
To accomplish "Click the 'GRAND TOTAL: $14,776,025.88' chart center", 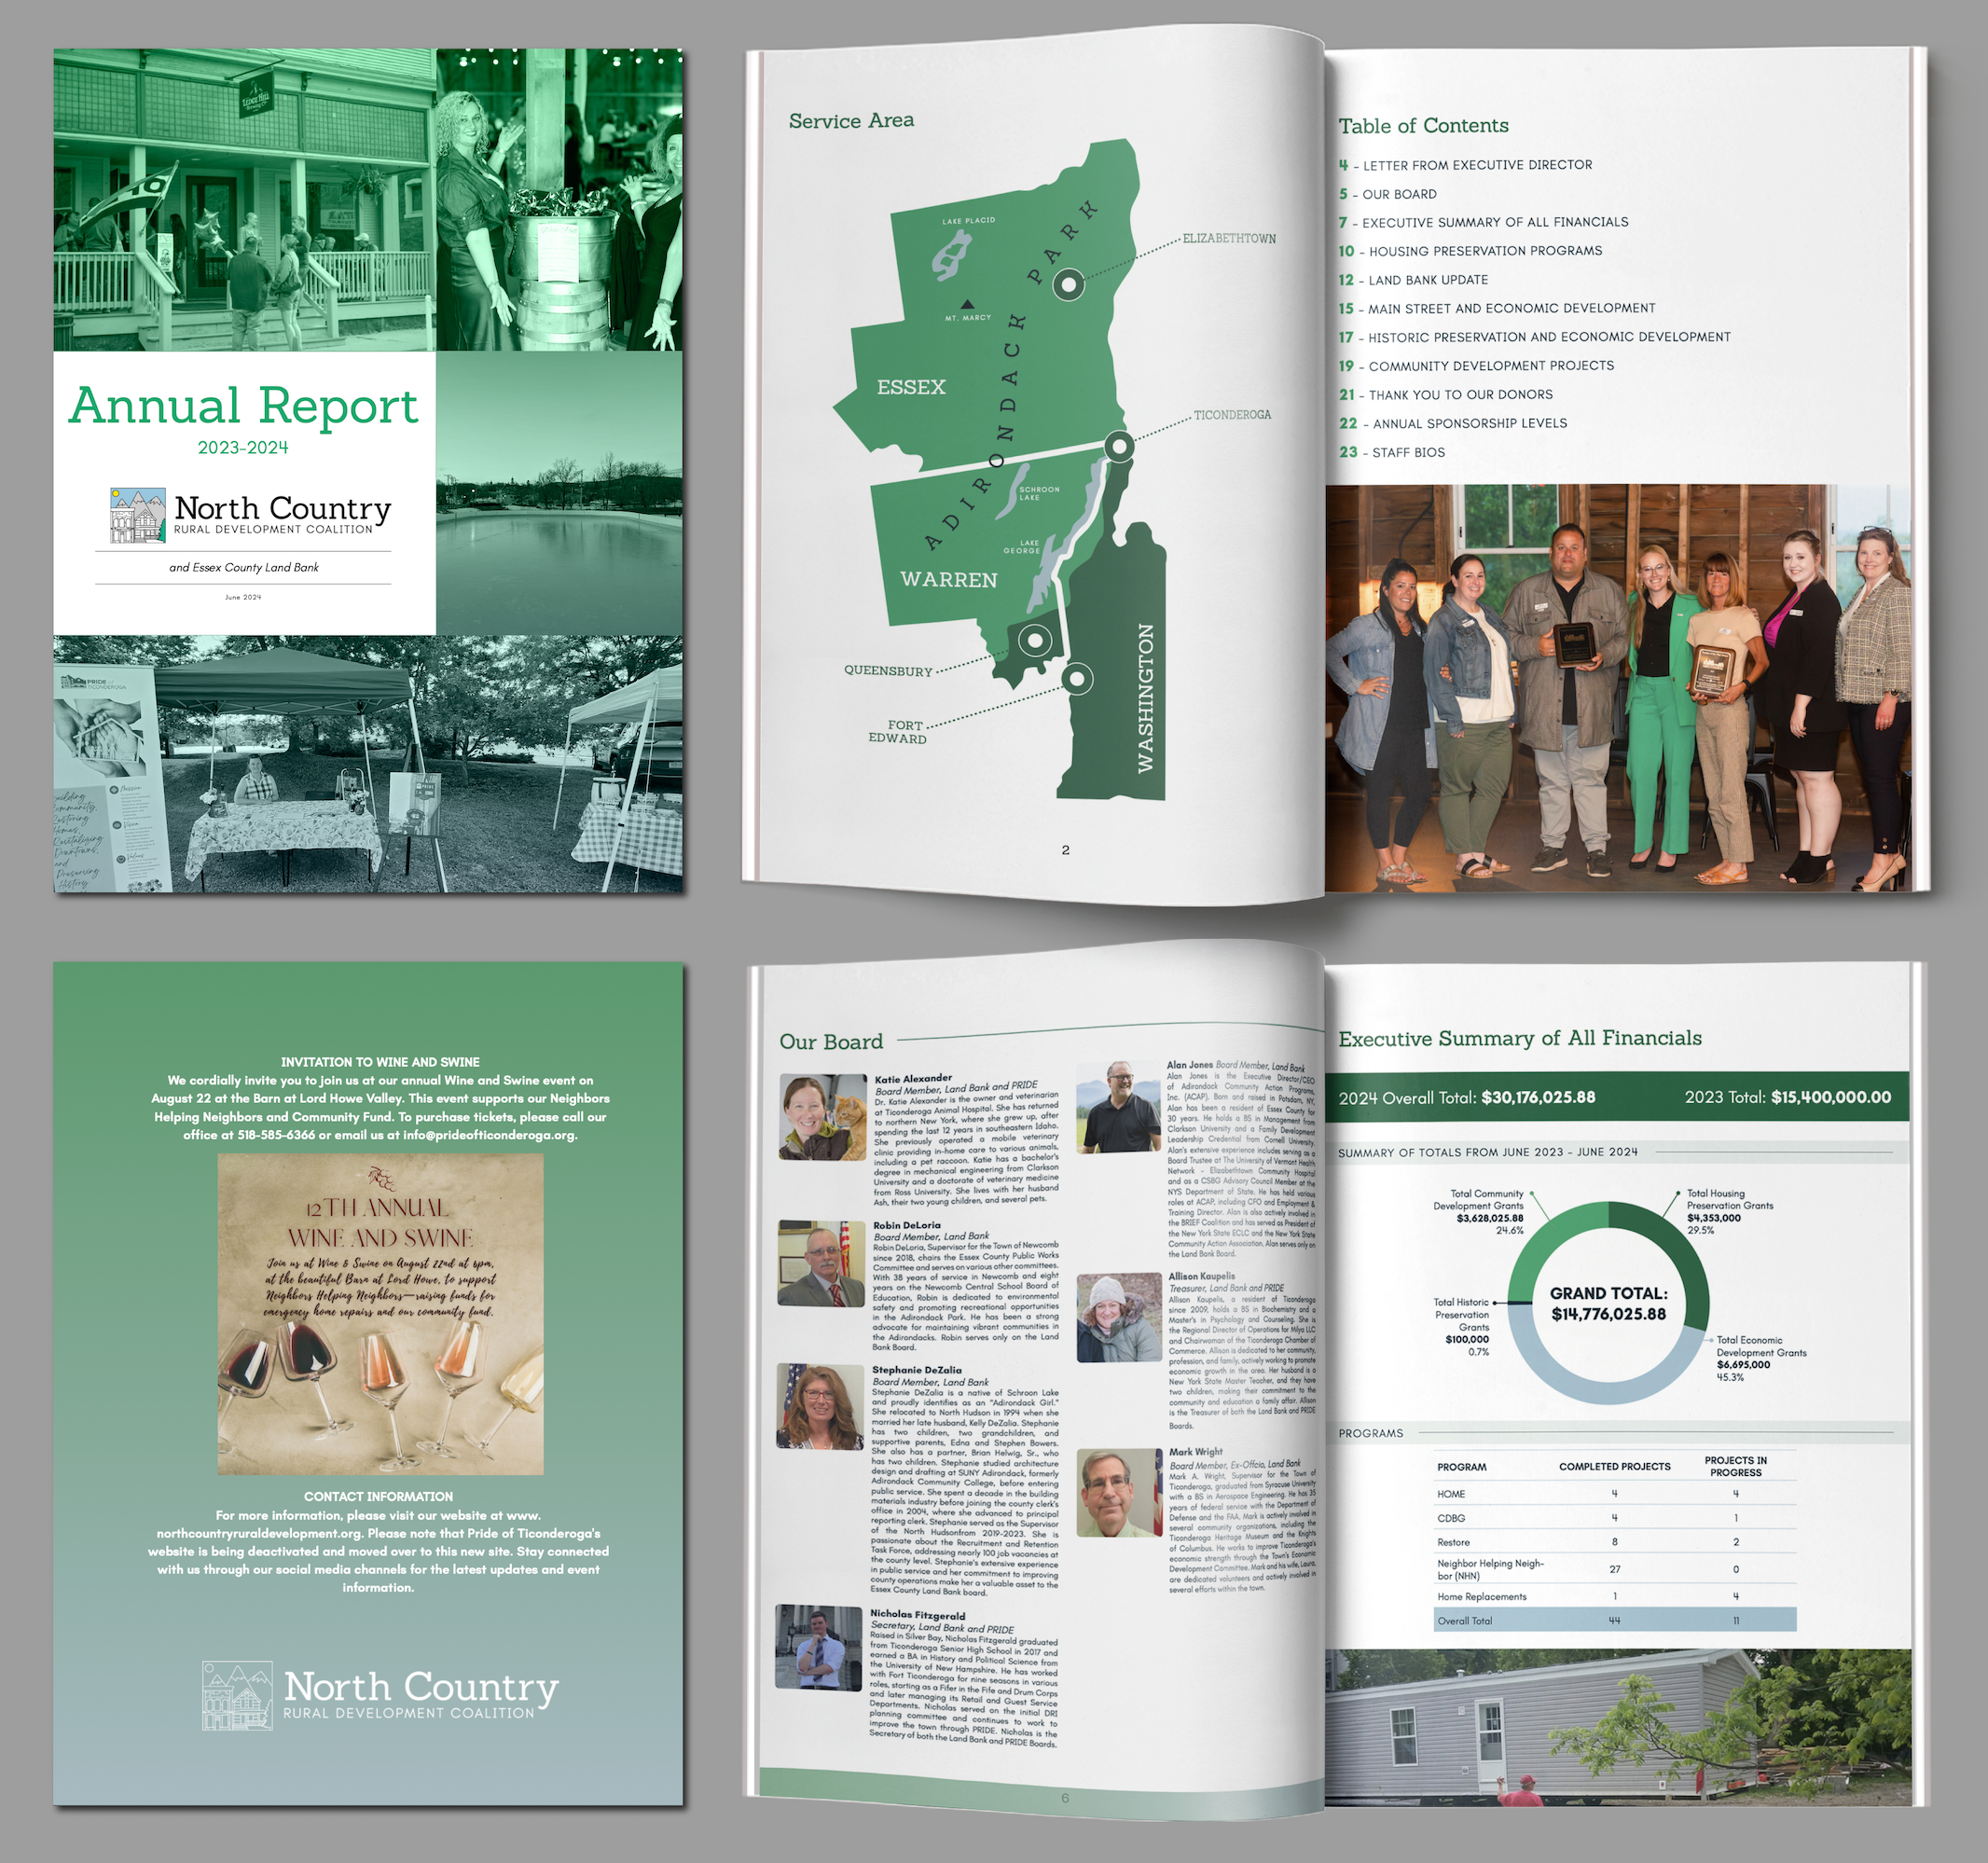I will click(x=1608, y=1304).
